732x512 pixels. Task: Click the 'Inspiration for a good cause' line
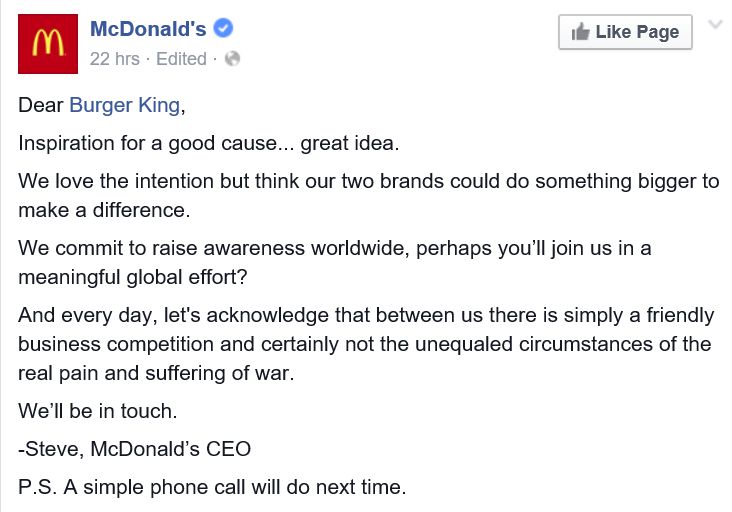(x=208, y=143)
